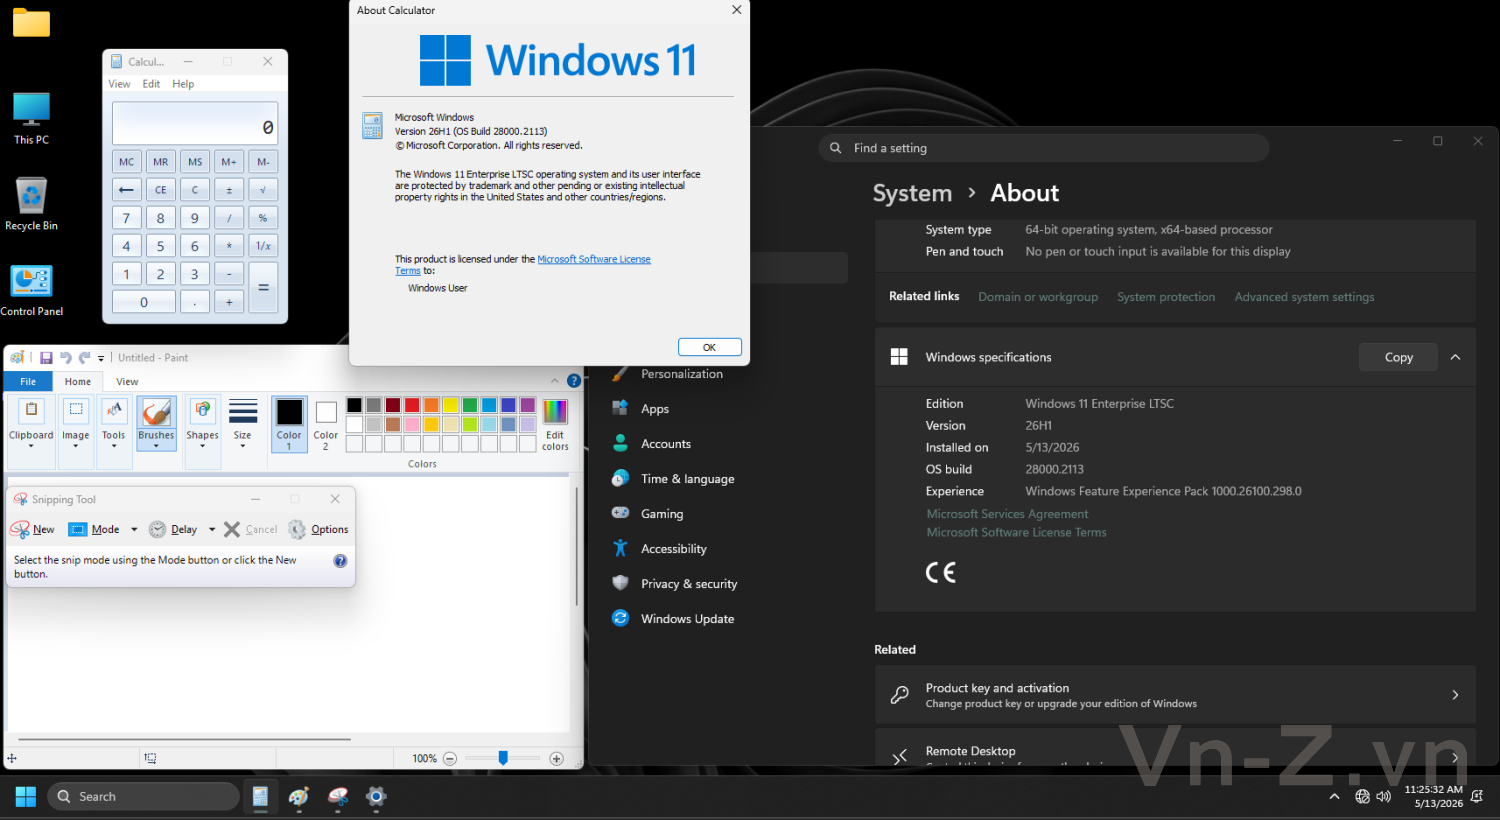Click New in the Snipping Tool
Screen dimensions: 1500x820
tap(33, 530)
